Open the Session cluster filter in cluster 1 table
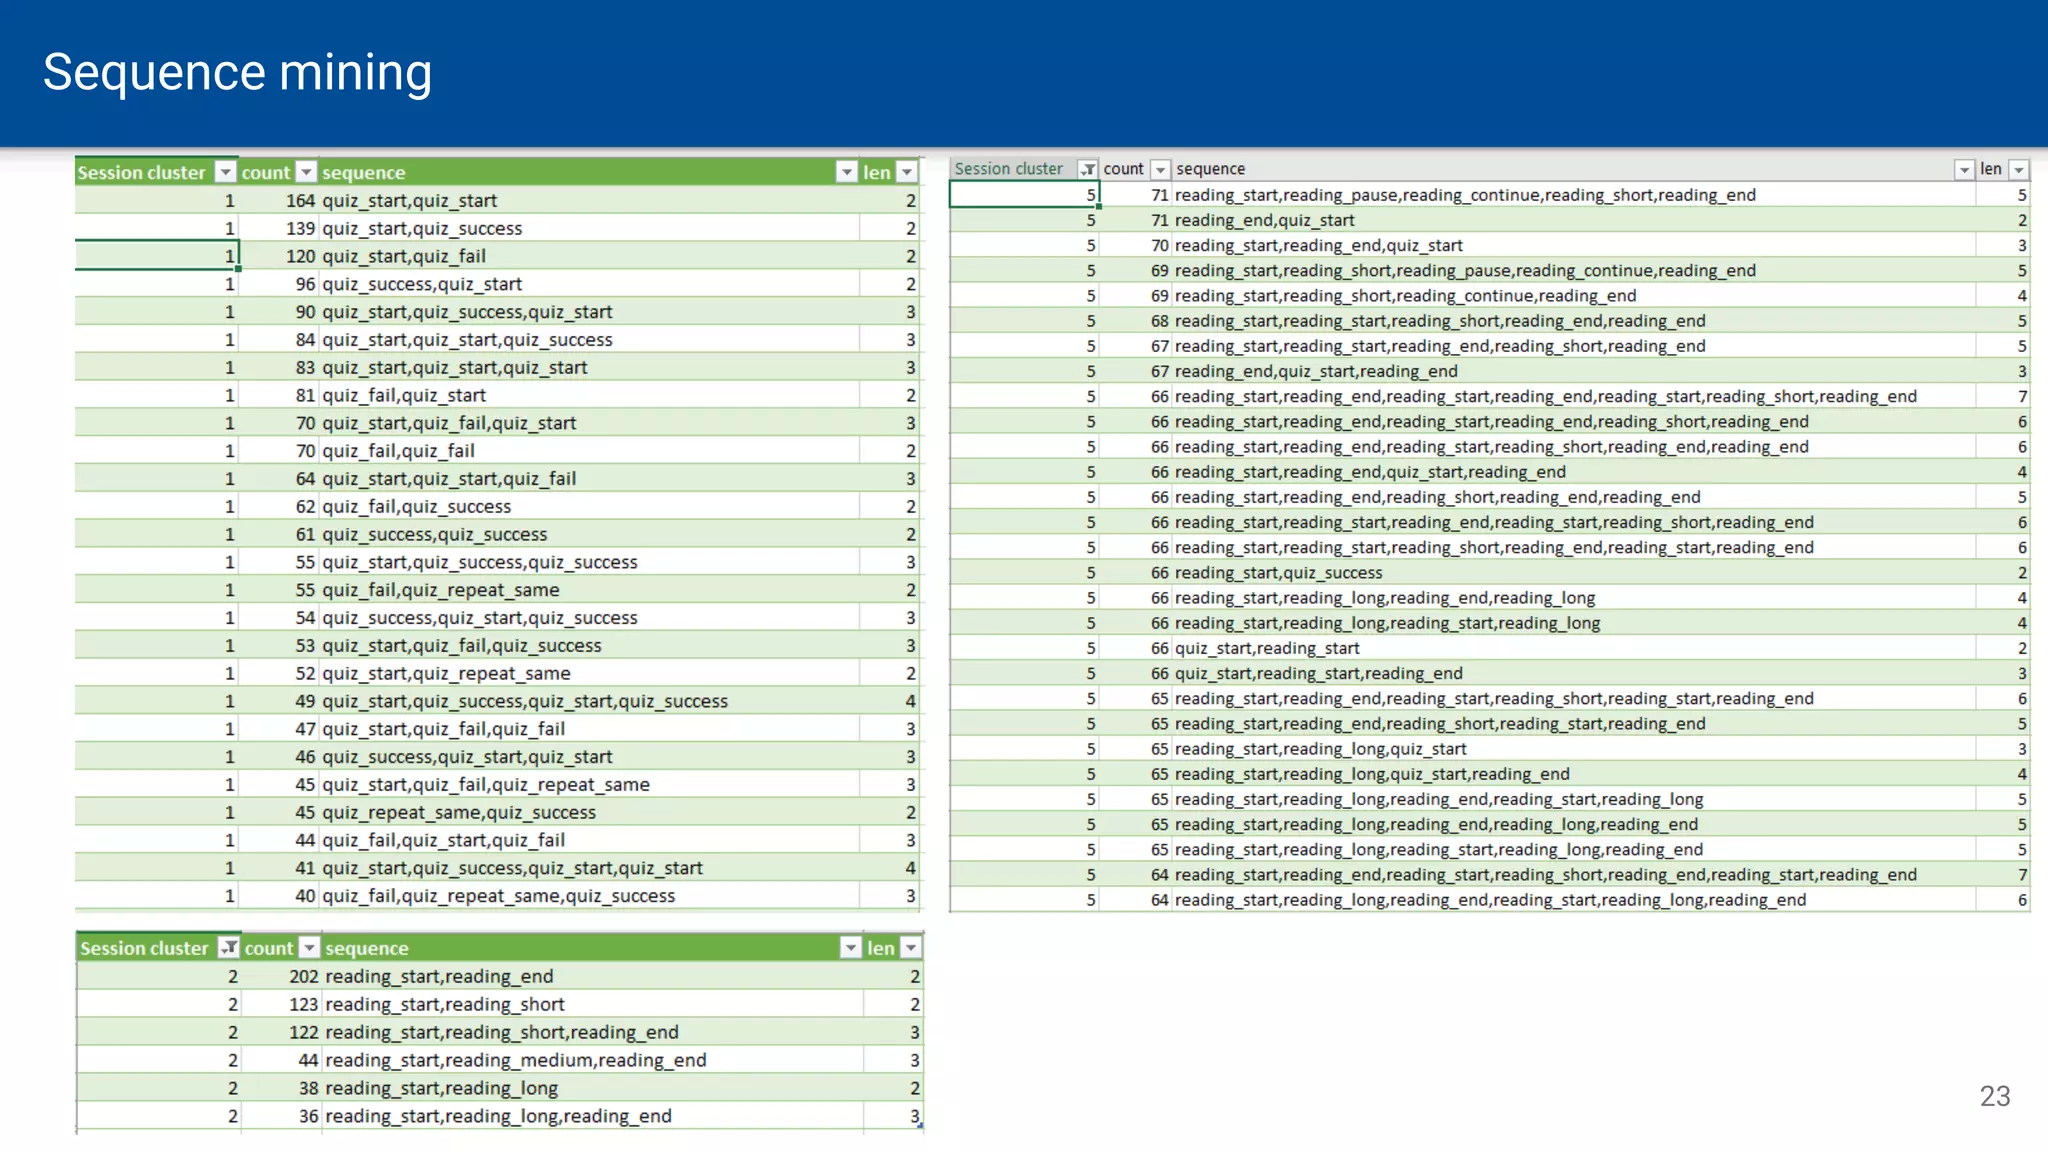 point(226,172)
